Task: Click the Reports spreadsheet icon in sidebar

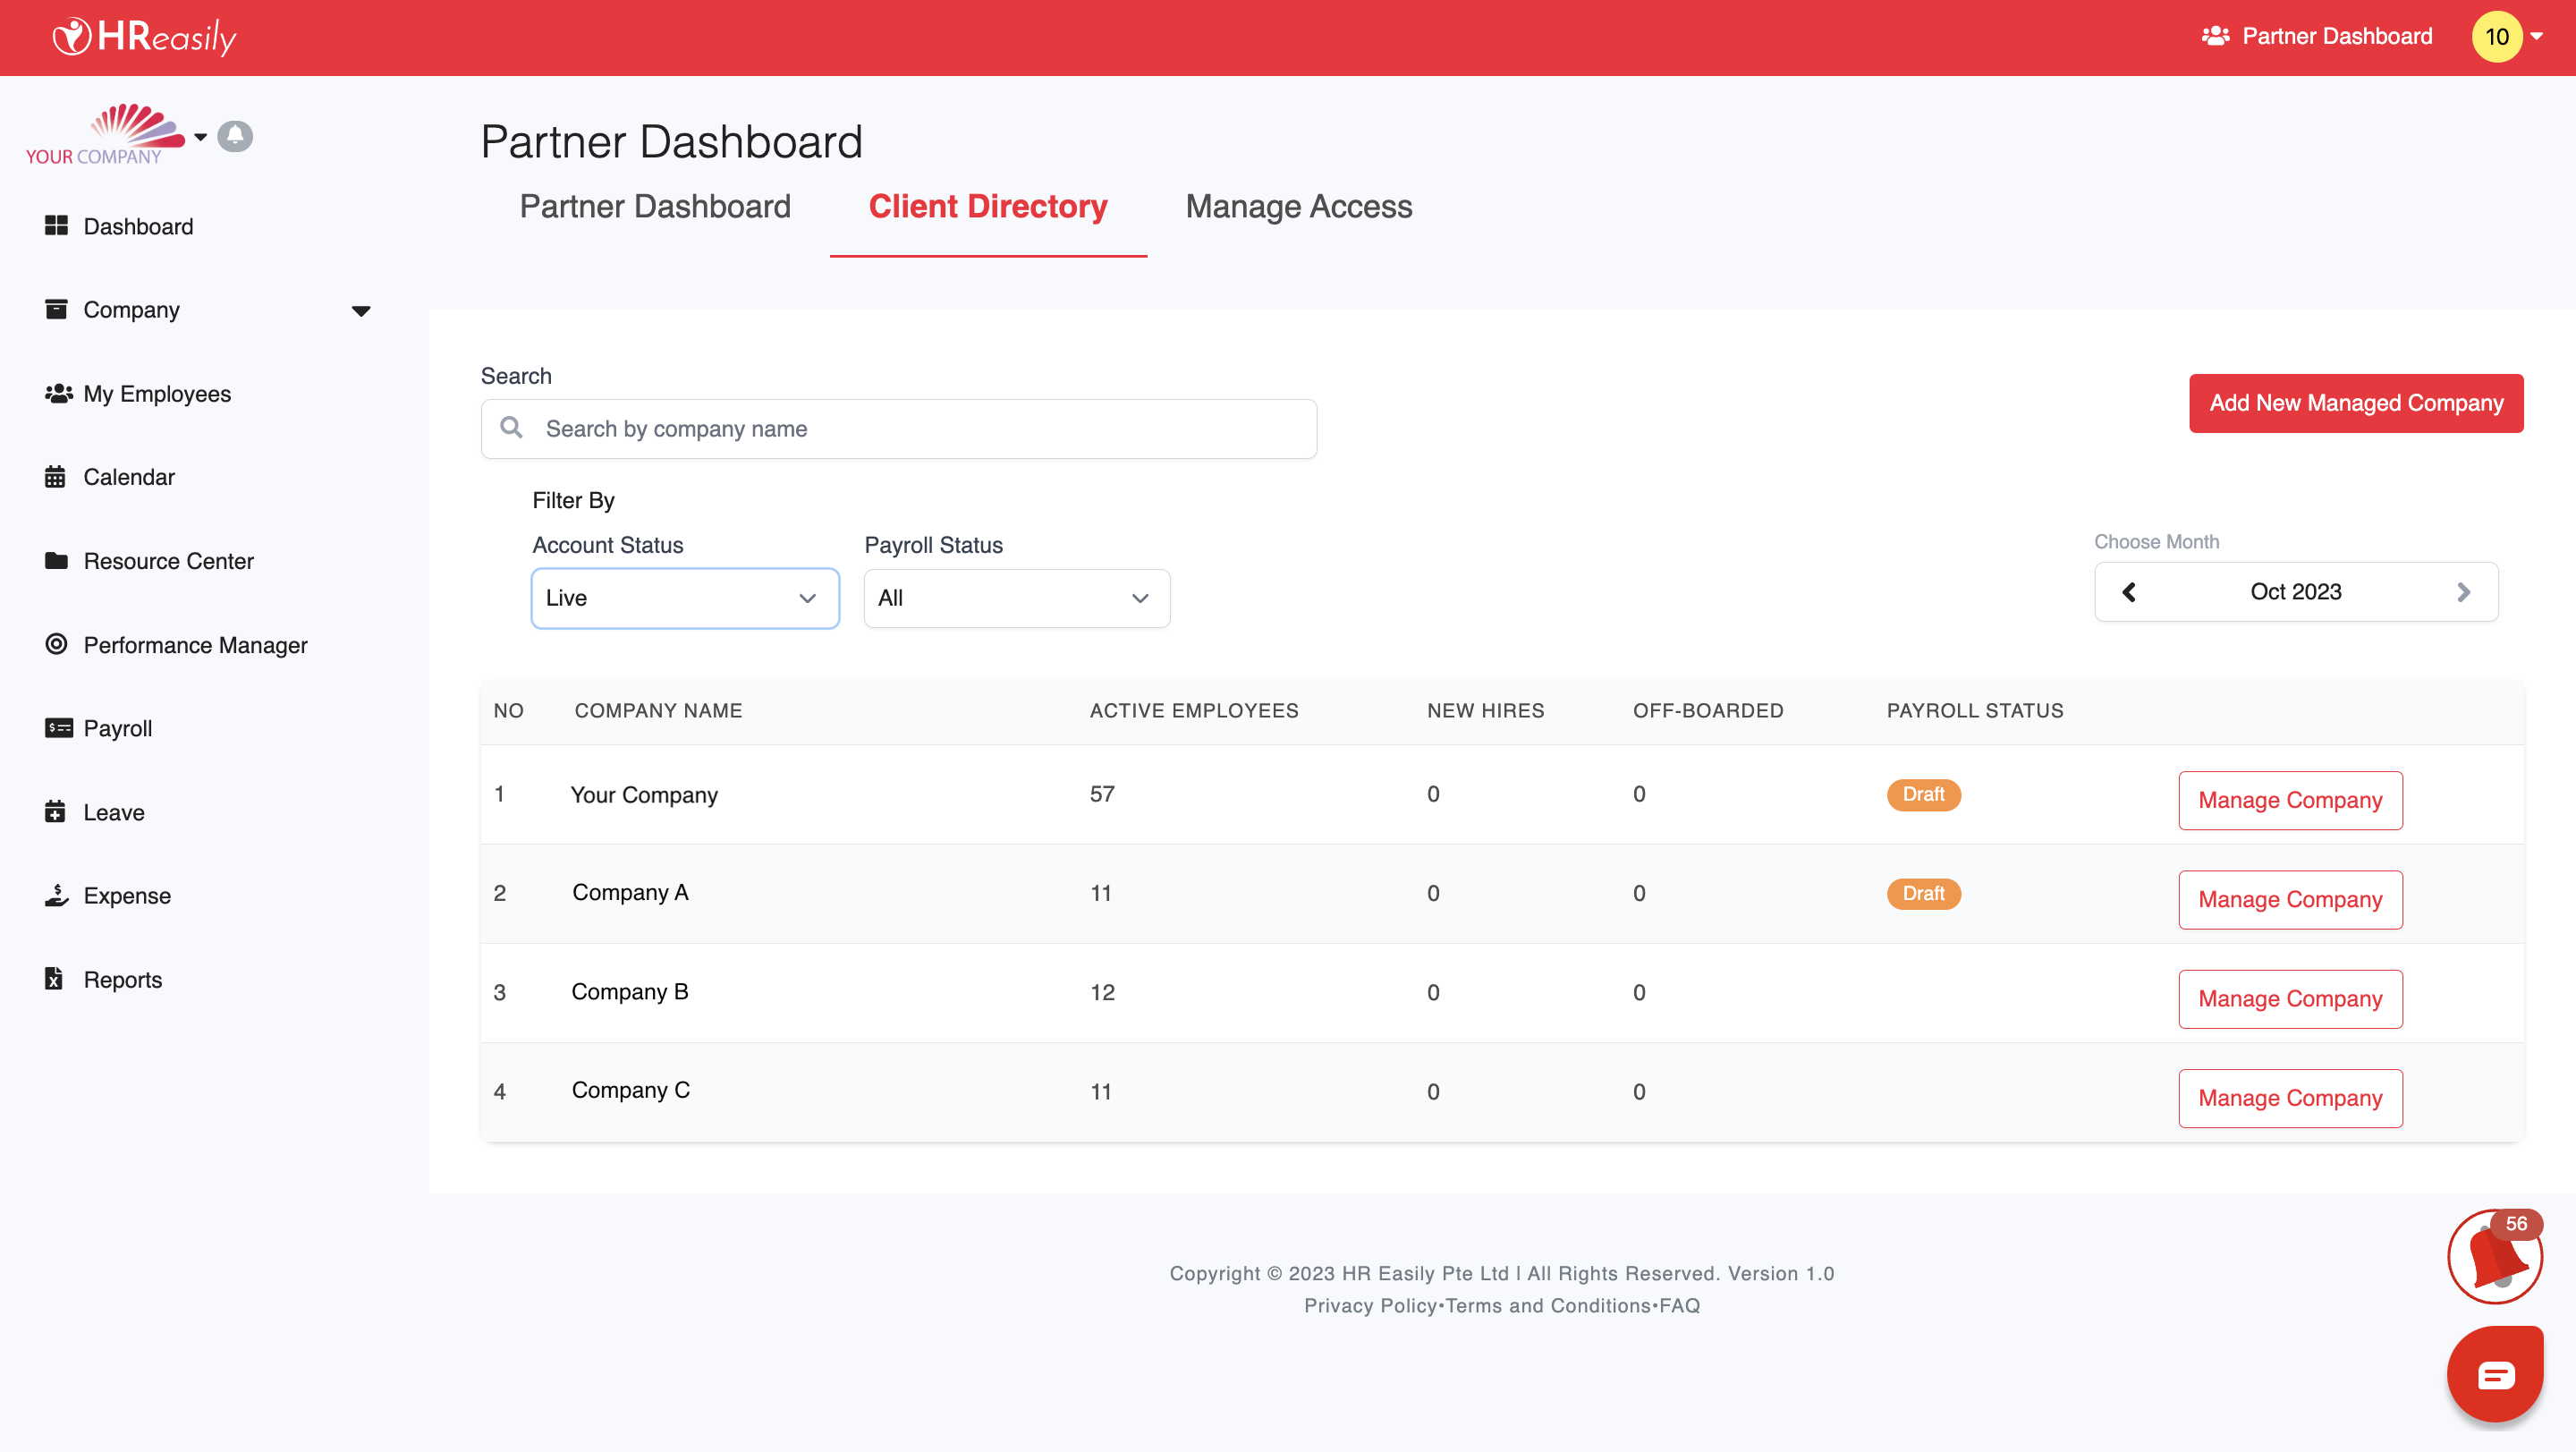Action: click(x=54, y=979)
